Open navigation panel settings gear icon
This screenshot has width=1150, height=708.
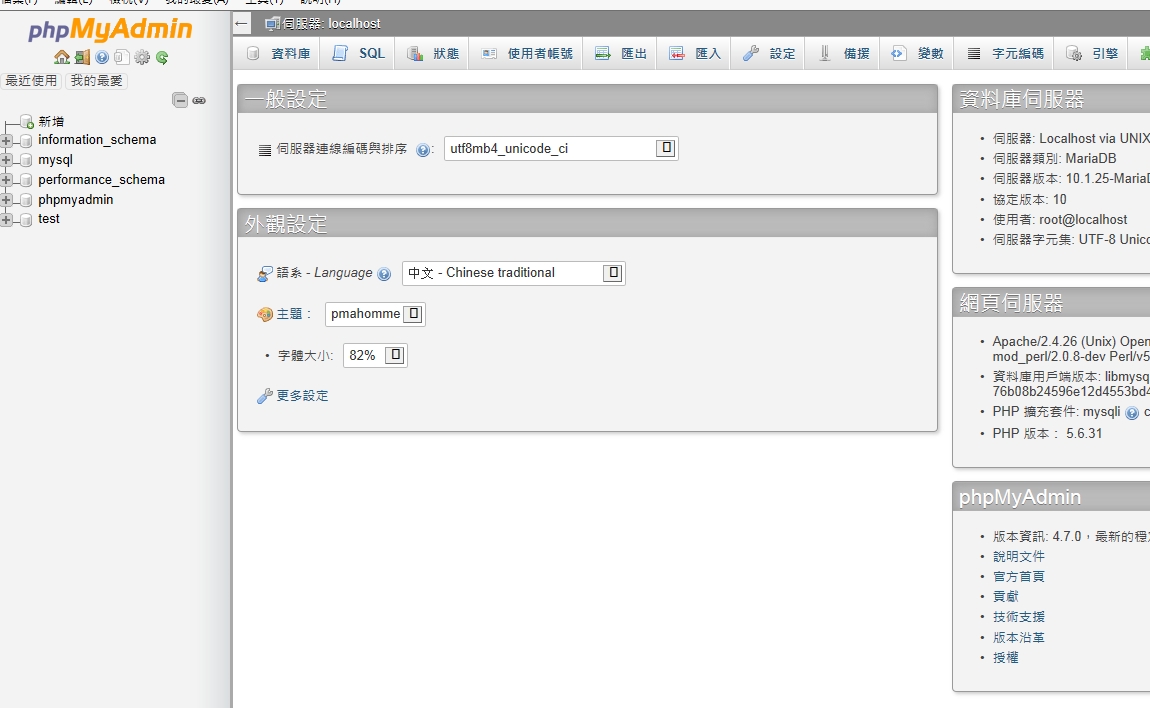click(142, 57)
